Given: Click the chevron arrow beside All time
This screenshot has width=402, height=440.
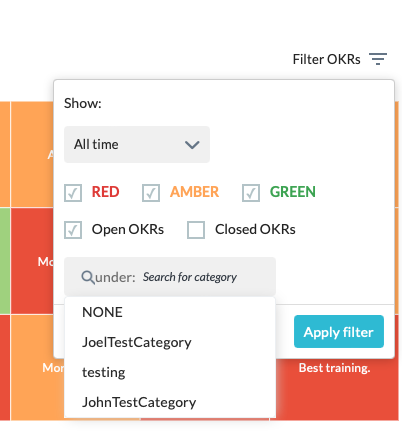Looking at the screenshot, I should [192, 145].
